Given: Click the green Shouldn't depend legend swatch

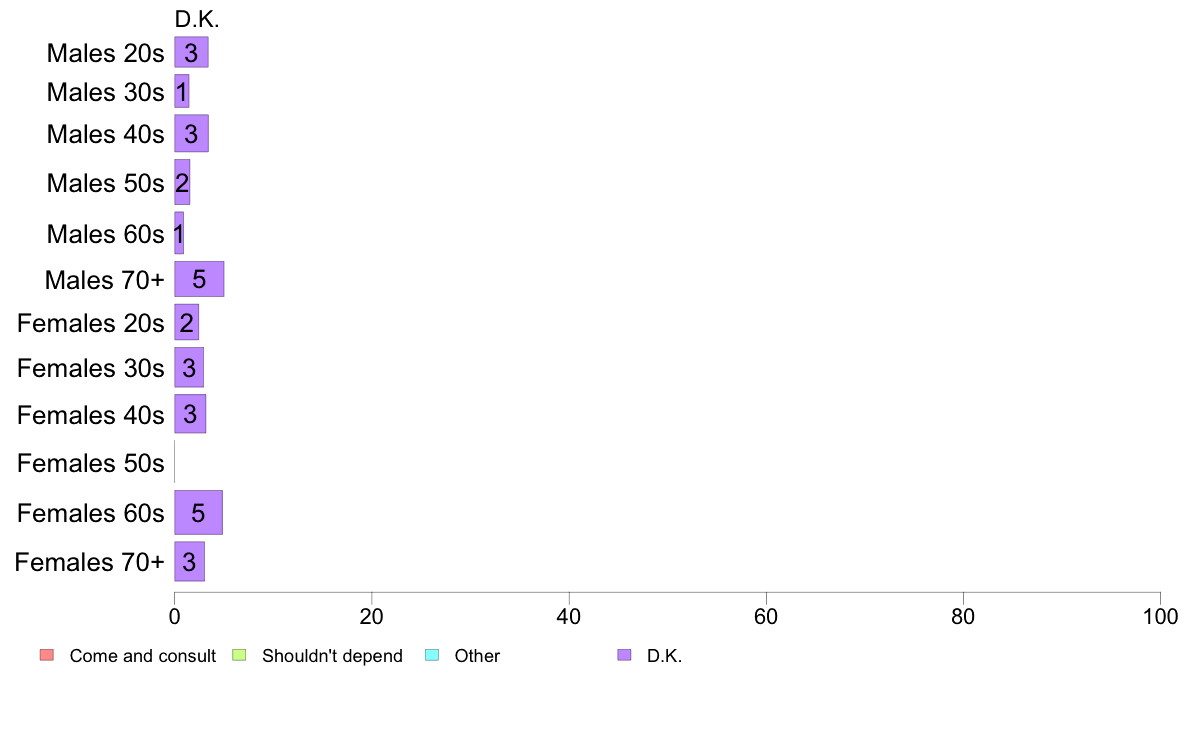Looking at the screenshot, I should 239,655.
